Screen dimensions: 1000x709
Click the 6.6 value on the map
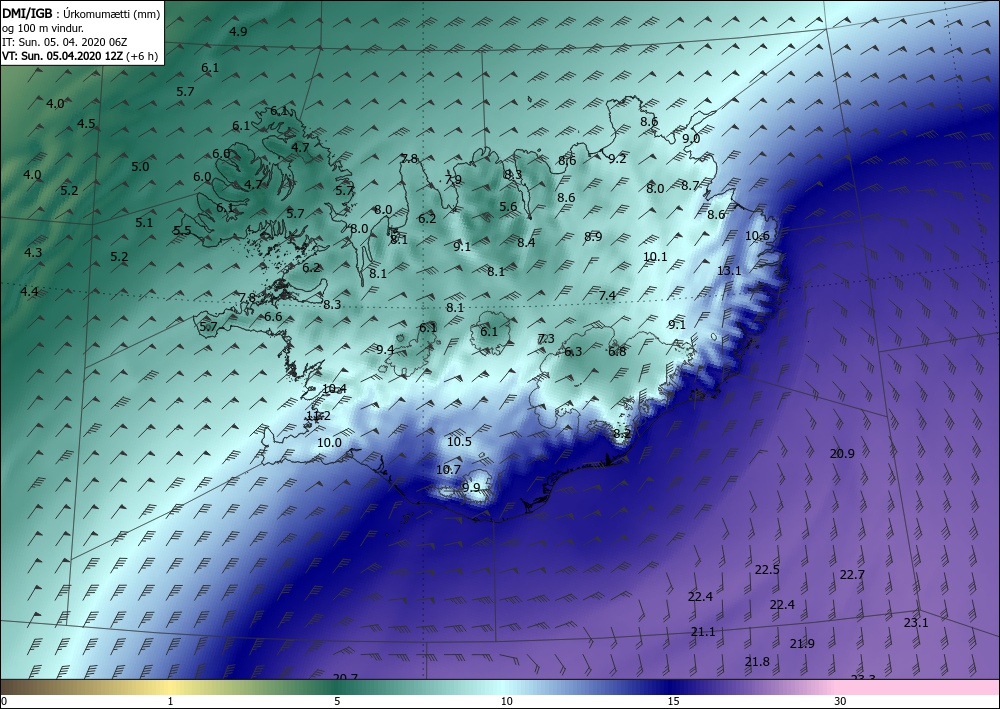coord(273,316)
